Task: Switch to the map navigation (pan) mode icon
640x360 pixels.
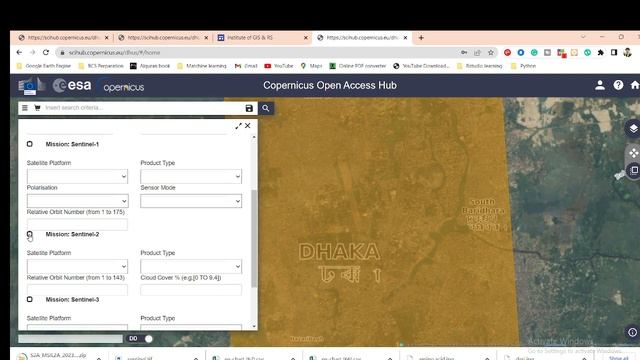Action: (633, 153)
